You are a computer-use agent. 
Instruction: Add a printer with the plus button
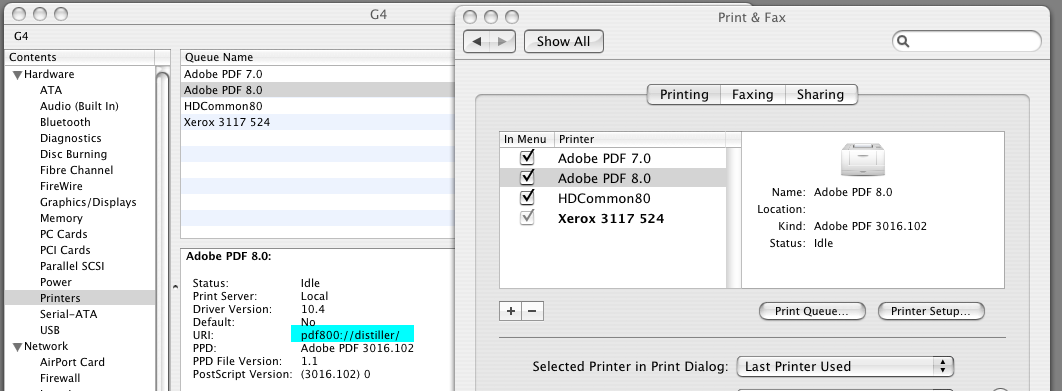pos(511,311)
